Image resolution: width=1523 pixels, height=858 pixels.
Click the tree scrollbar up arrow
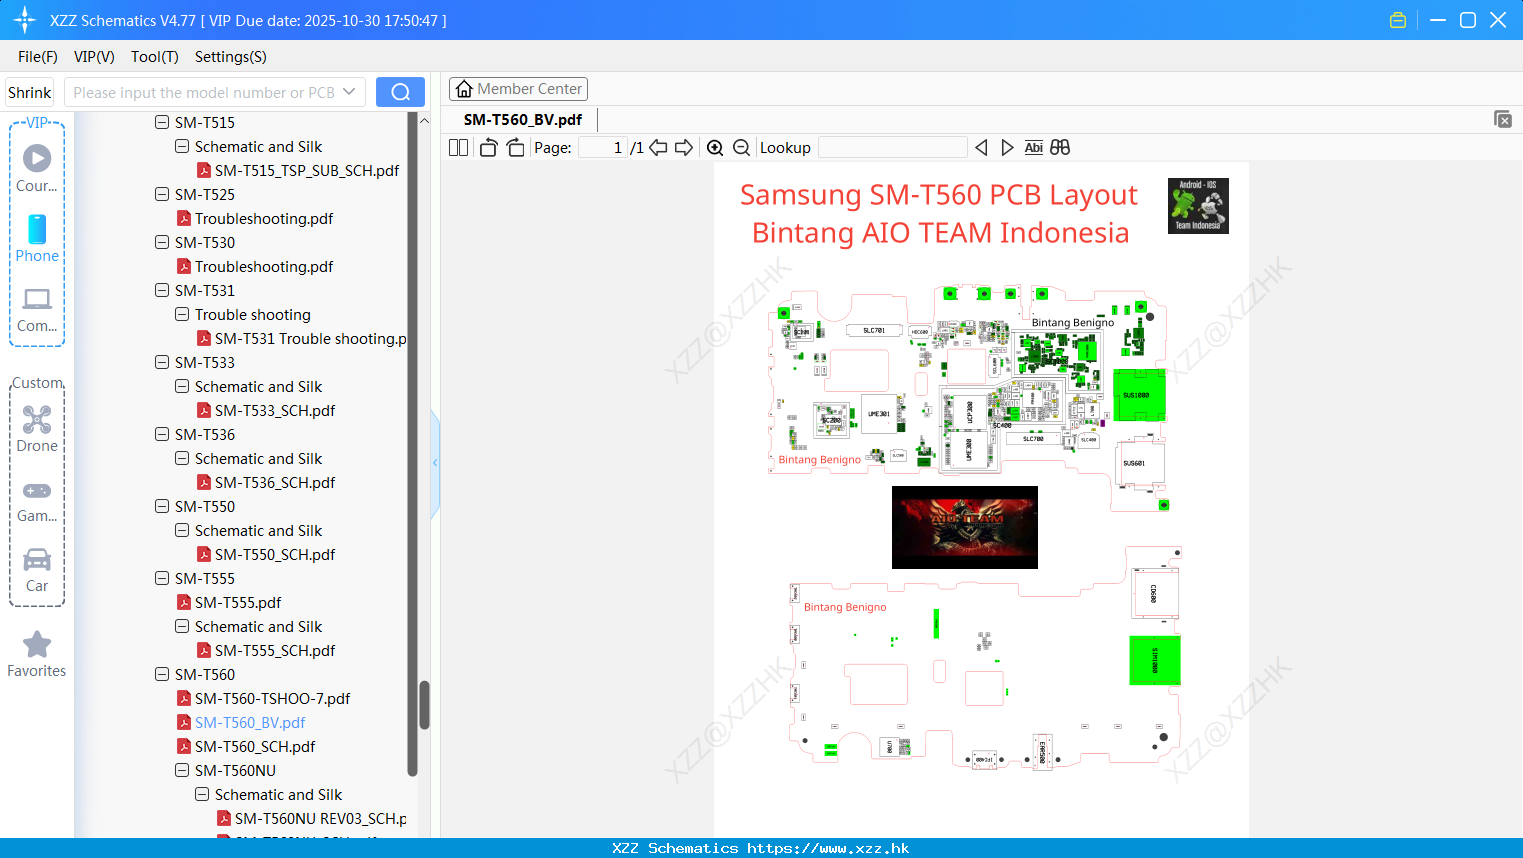pyautogui.click(x=424, y=120)
